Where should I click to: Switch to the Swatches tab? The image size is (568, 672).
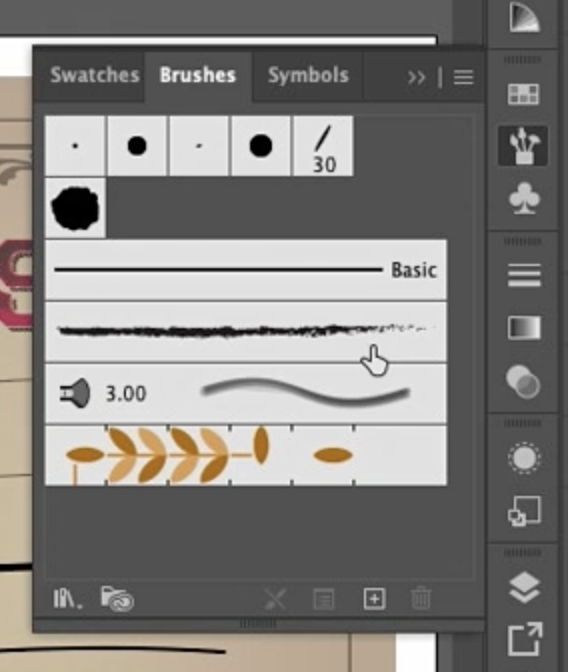[95, 75]
